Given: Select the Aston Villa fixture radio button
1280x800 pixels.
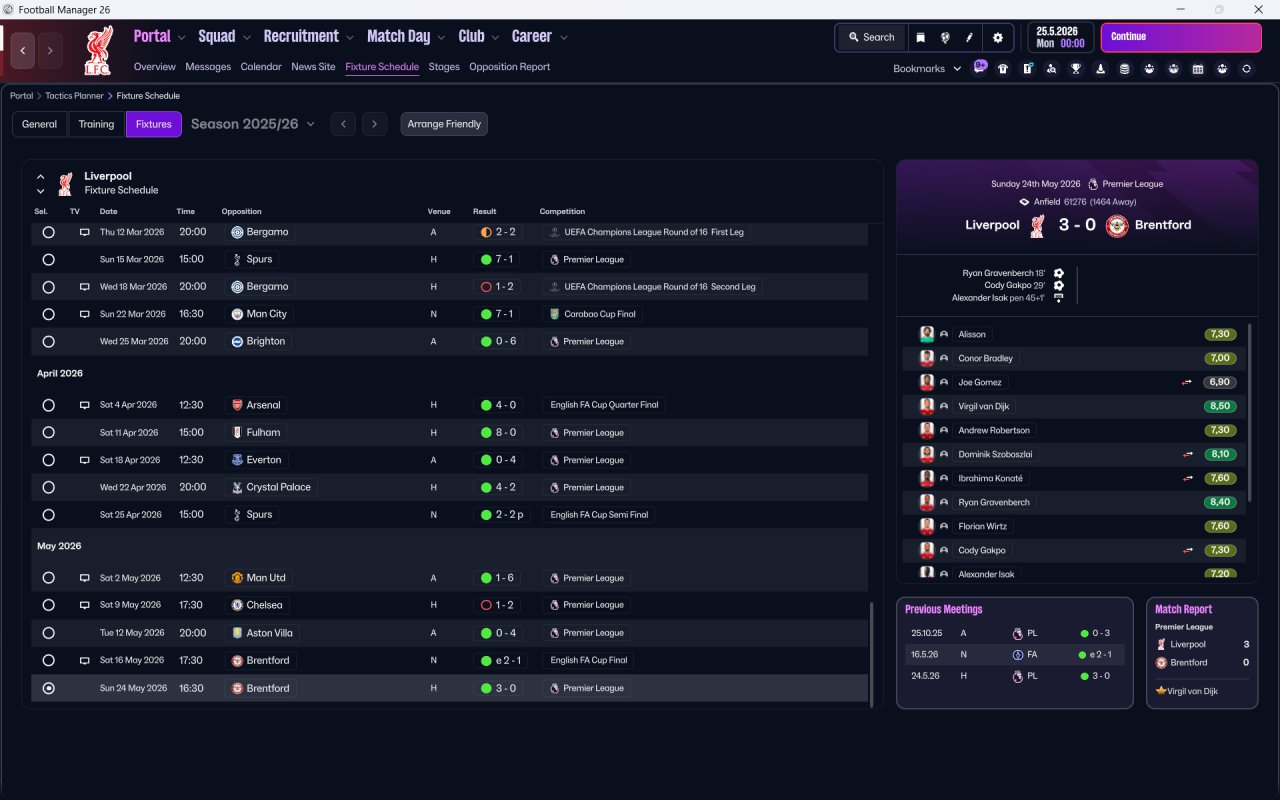Looking at the screenshot, I should tap(48, 633).
